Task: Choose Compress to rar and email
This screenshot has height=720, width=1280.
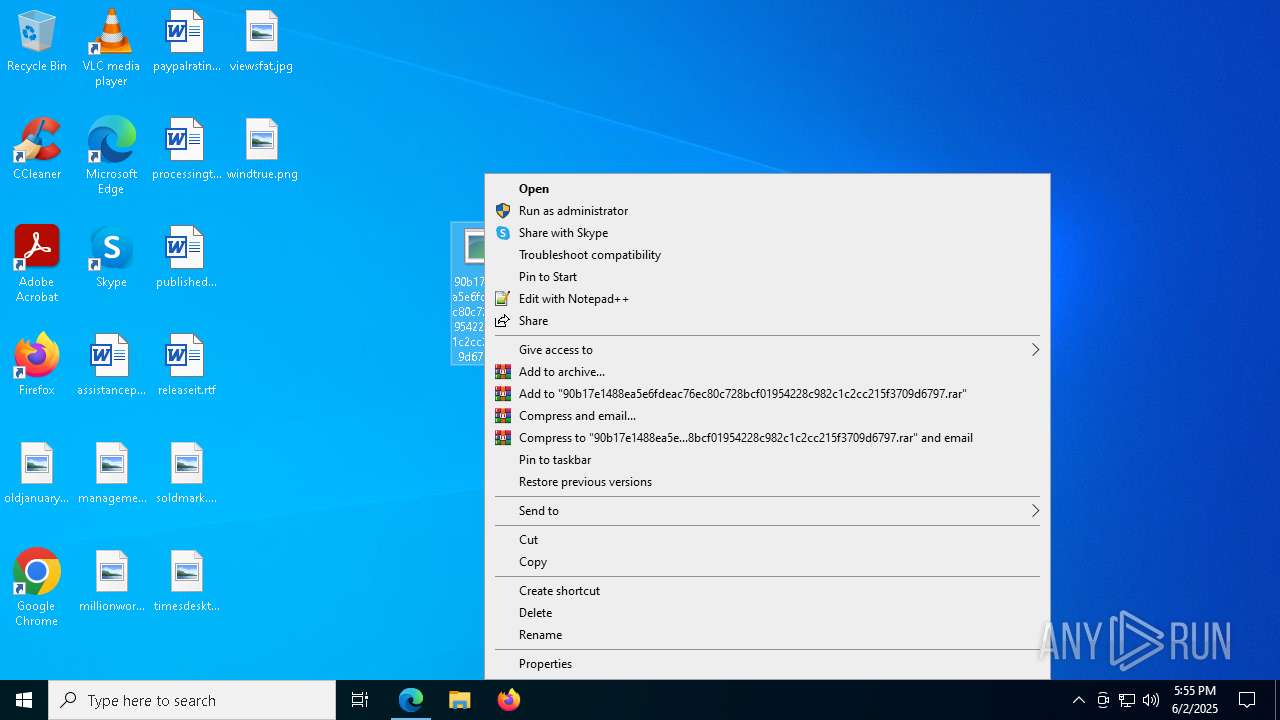Action: (x=767, y=438)
